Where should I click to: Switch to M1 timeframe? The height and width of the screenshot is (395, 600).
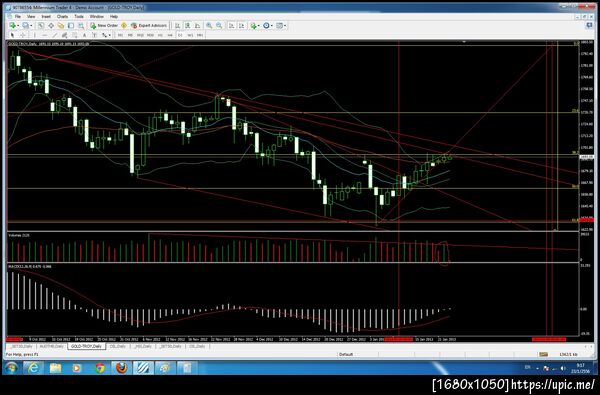coord(120,35)
